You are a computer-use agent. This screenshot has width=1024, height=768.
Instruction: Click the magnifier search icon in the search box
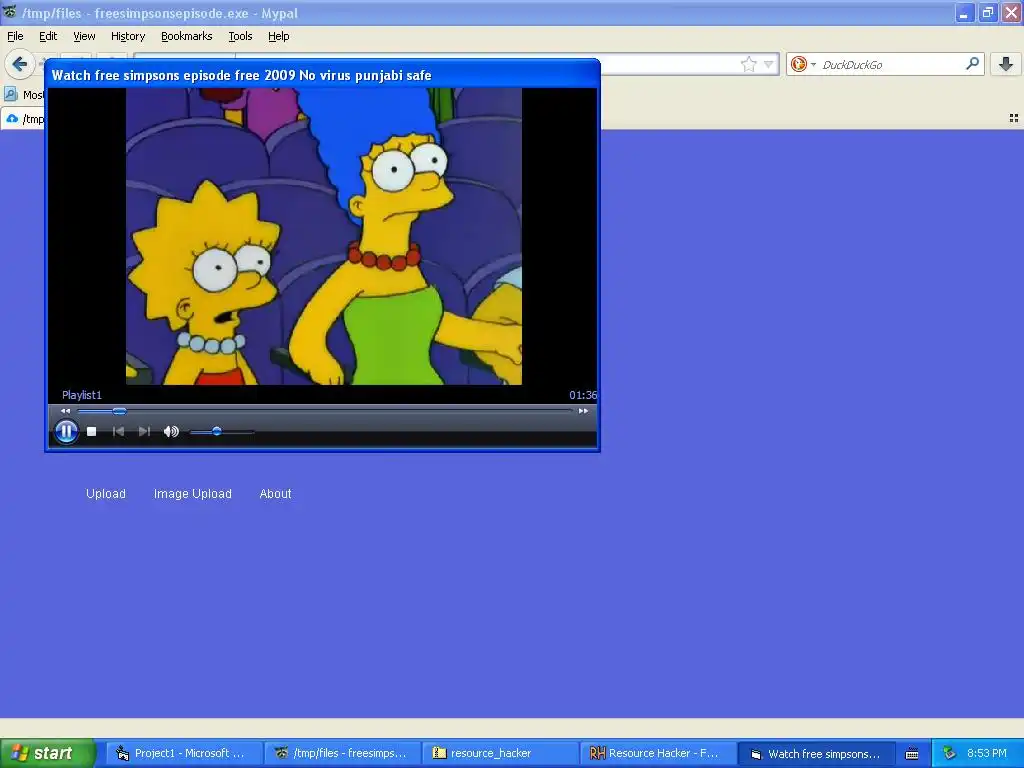click(972, 64)
